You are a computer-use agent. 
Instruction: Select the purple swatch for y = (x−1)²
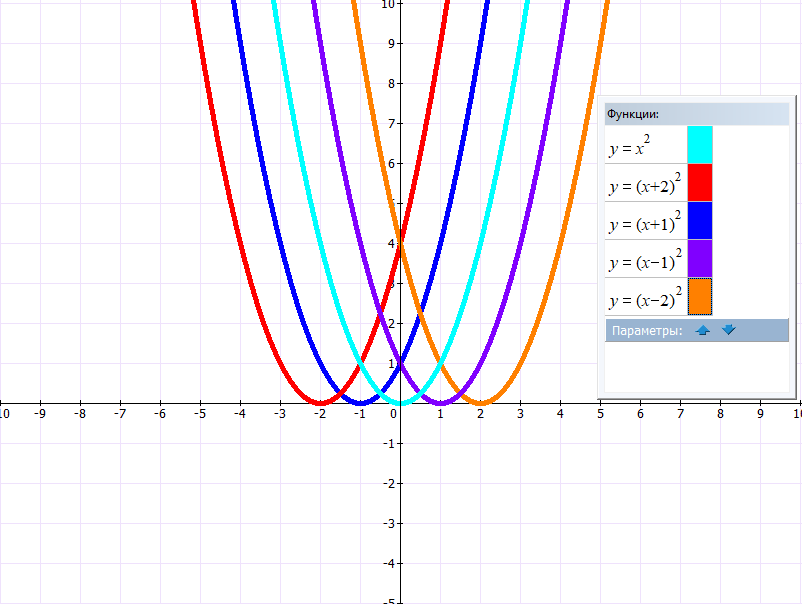(x=699, y=258)
